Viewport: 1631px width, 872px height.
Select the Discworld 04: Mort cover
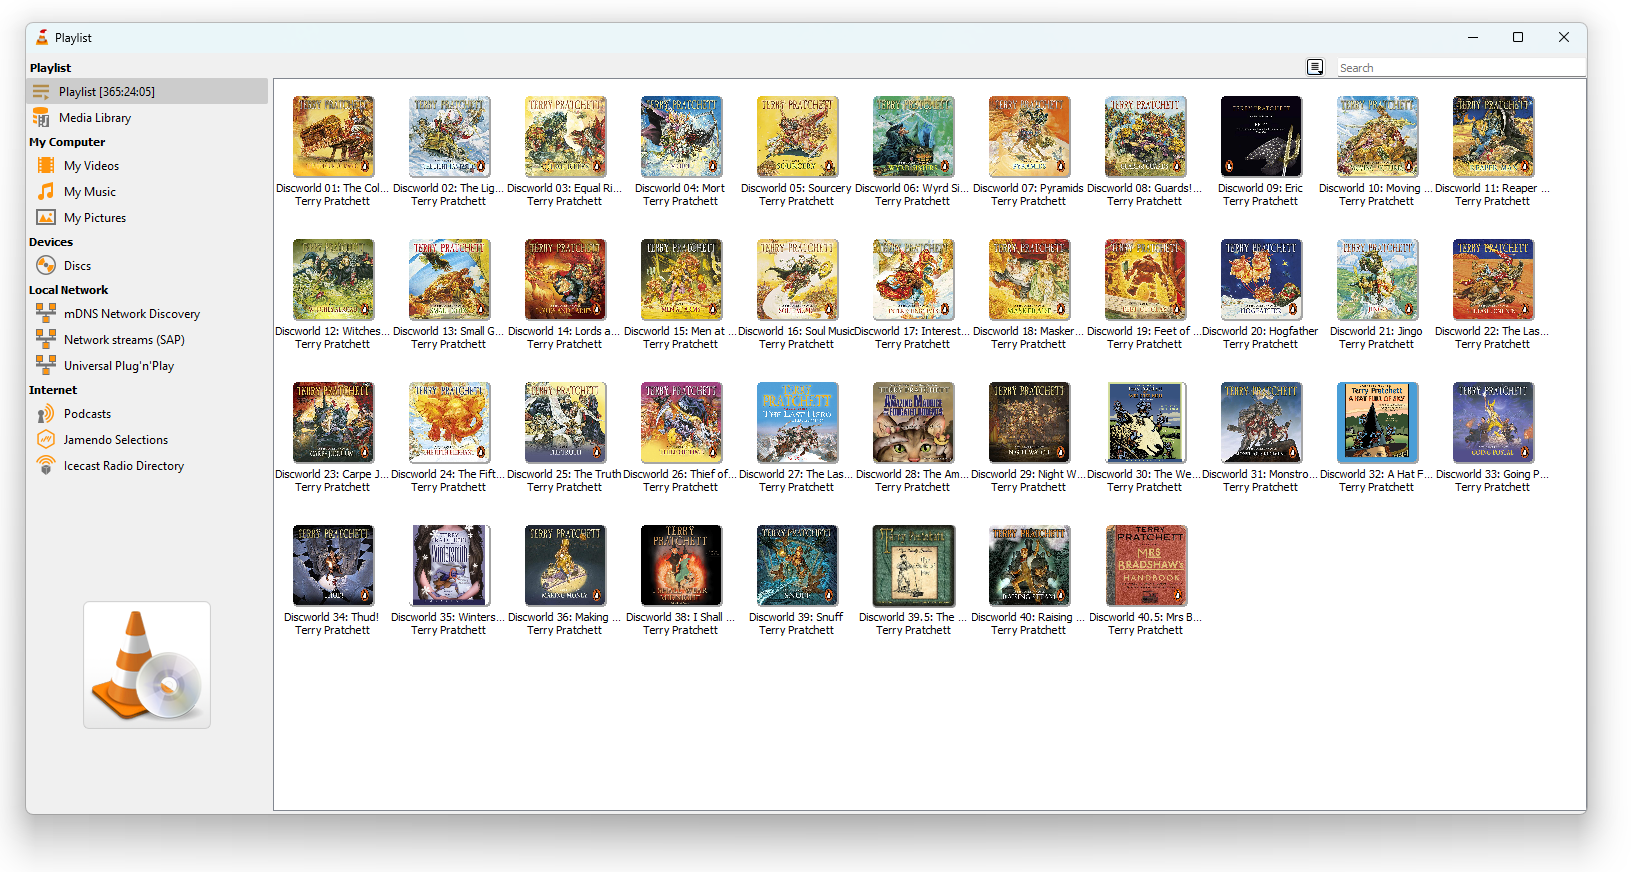681,137
